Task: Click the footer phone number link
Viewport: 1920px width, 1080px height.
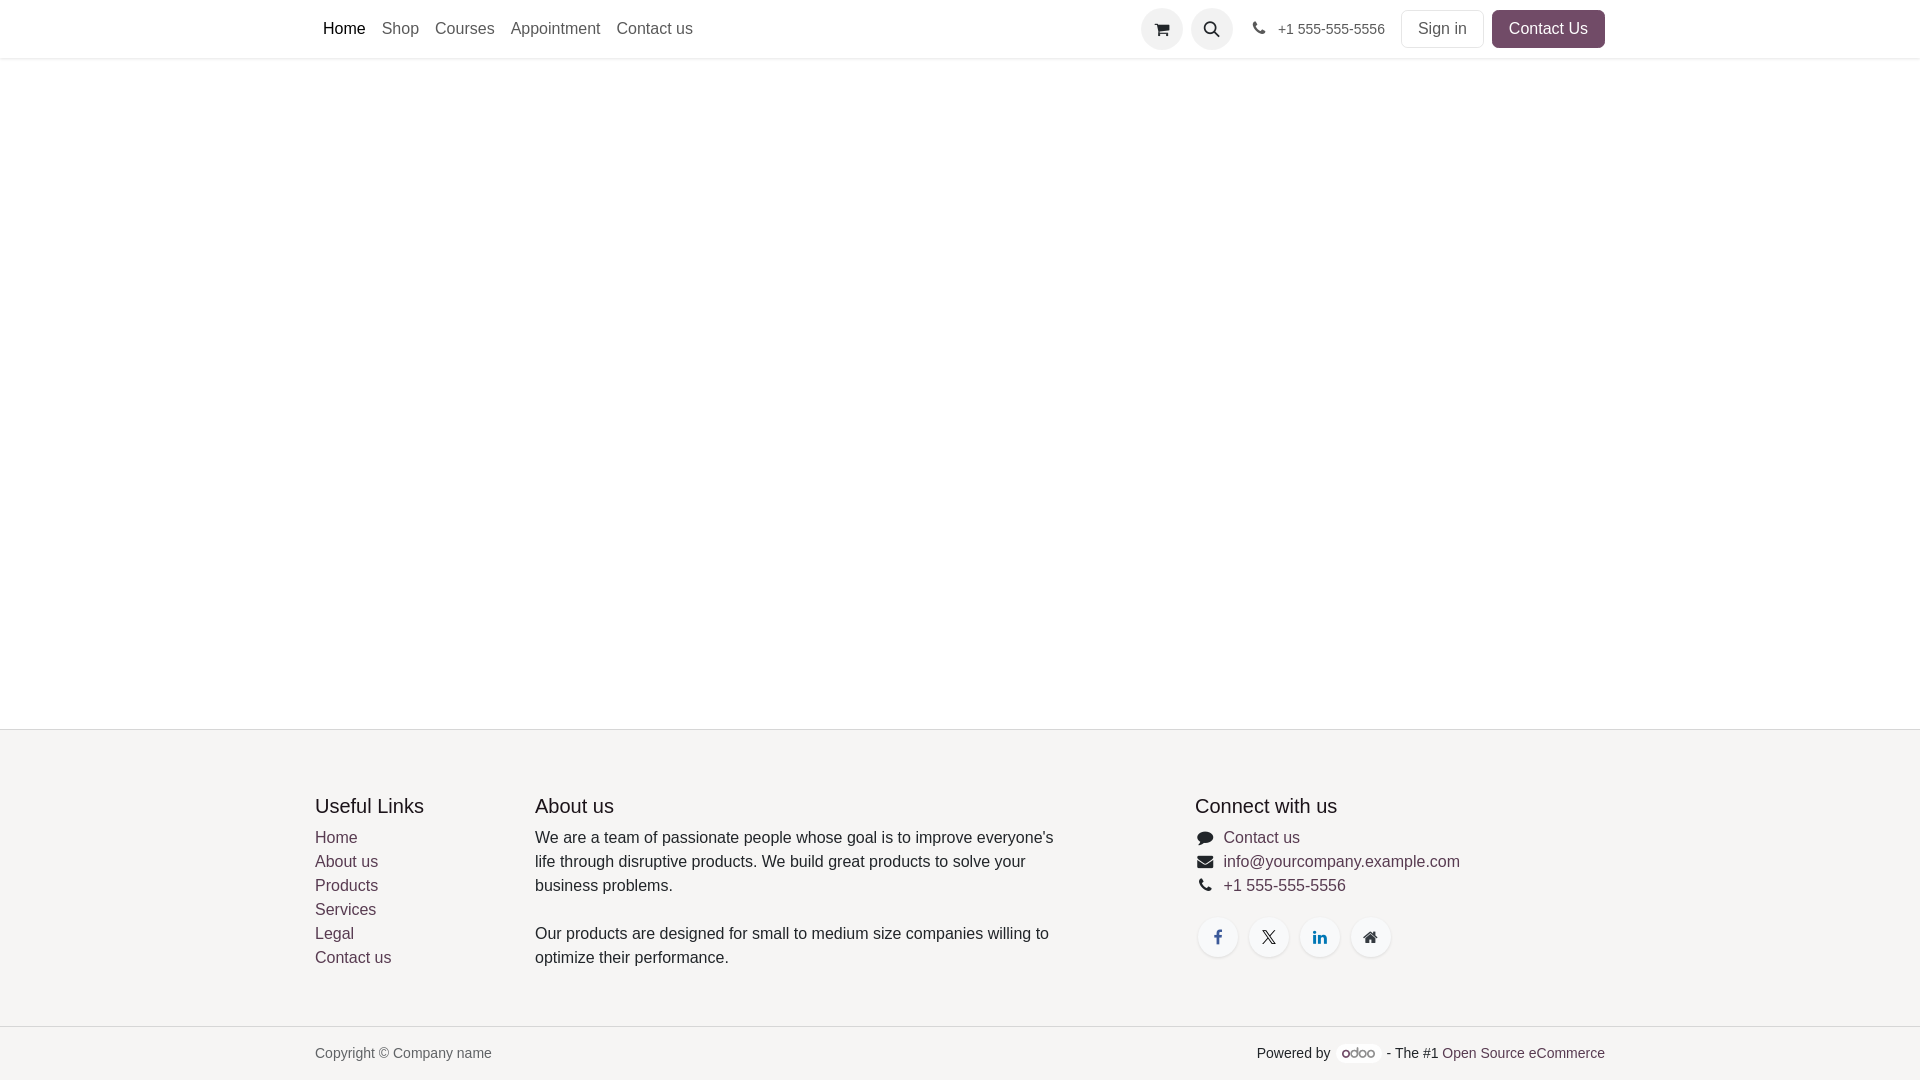Action: coord(1284,886)
